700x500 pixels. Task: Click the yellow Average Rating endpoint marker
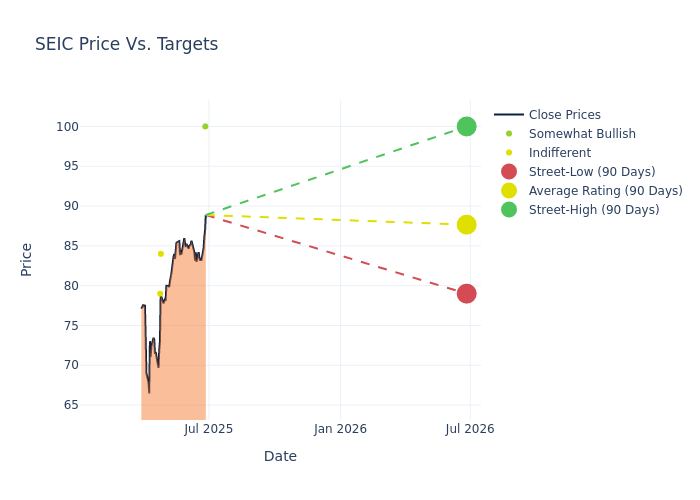coord(466,225)
